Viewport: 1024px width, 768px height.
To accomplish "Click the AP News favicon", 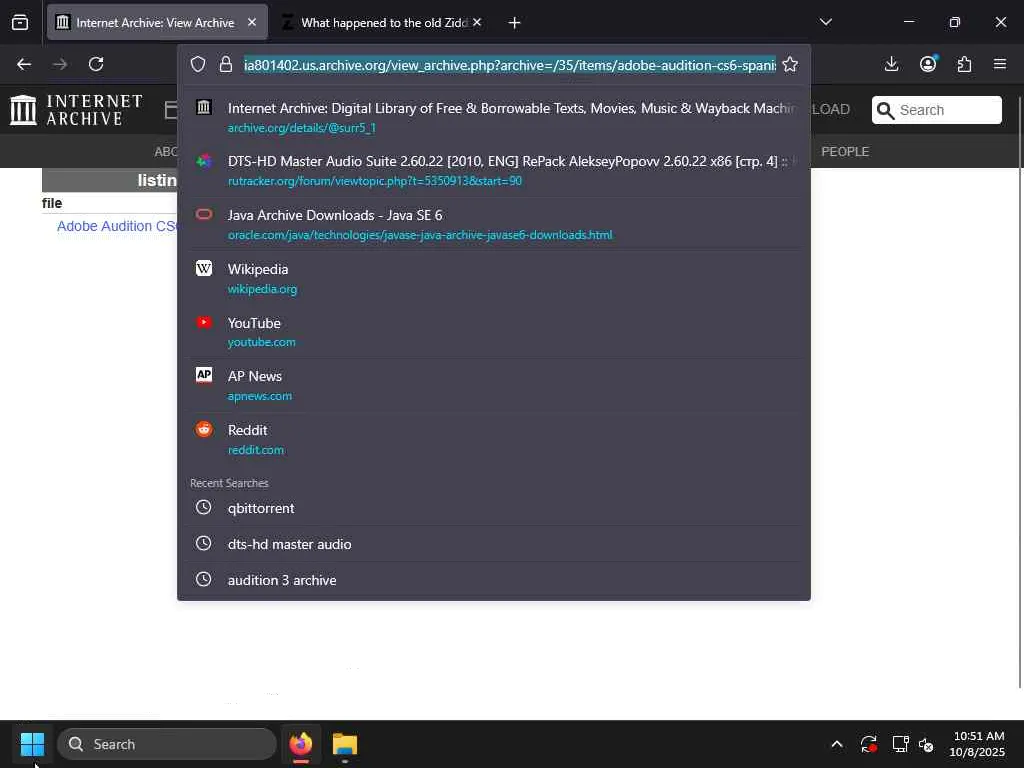I will pos(204,375).
